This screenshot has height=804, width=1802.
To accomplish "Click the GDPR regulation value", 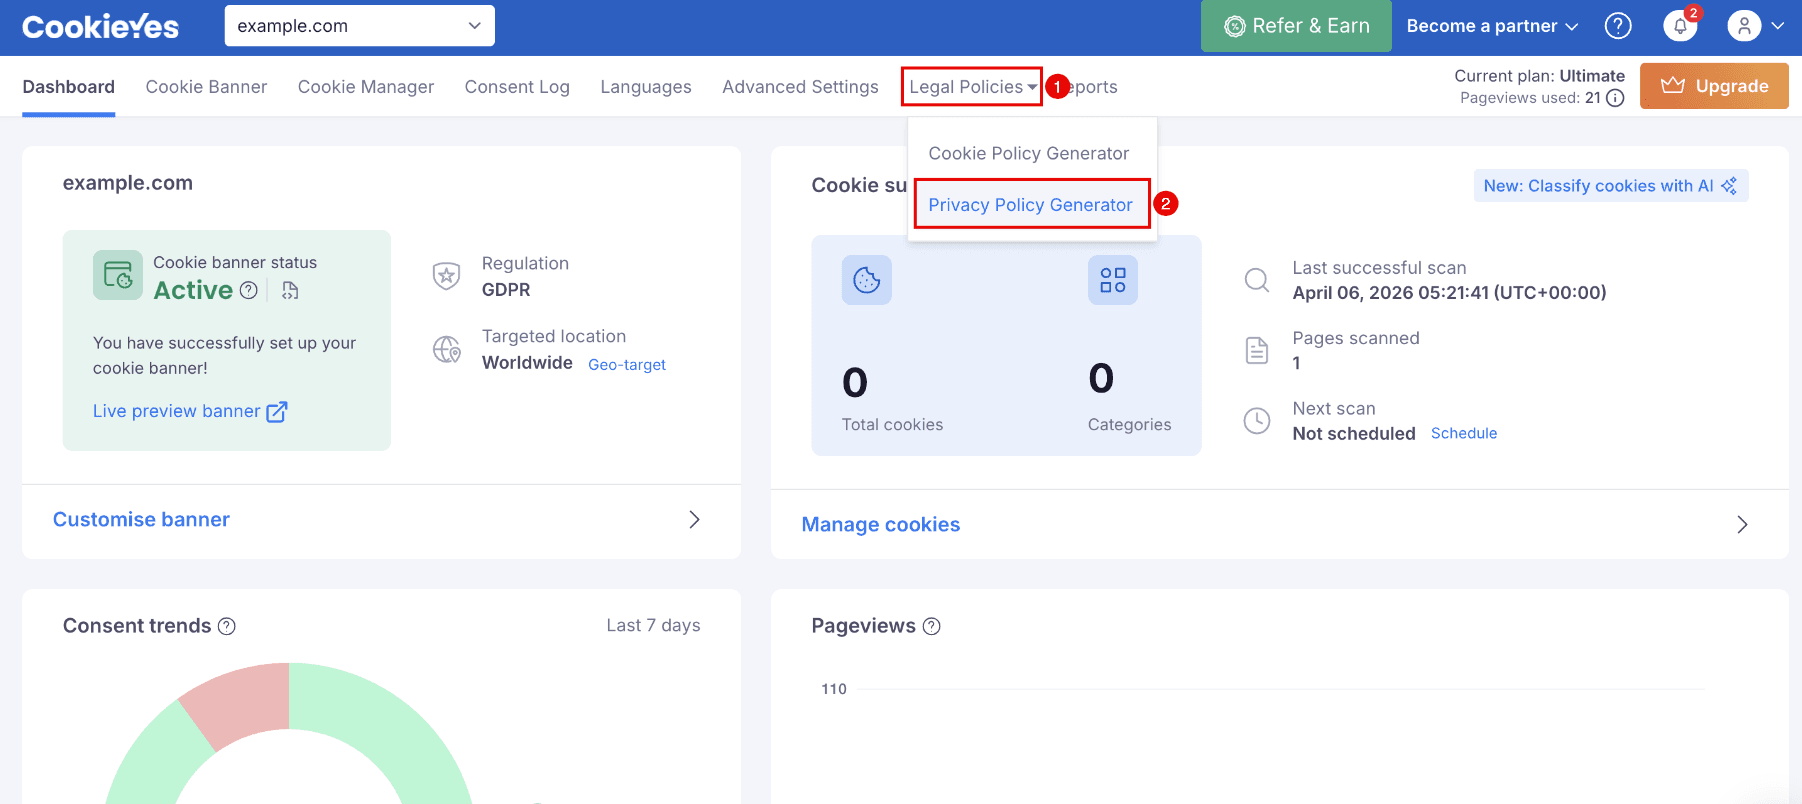I will pos(506,290).
